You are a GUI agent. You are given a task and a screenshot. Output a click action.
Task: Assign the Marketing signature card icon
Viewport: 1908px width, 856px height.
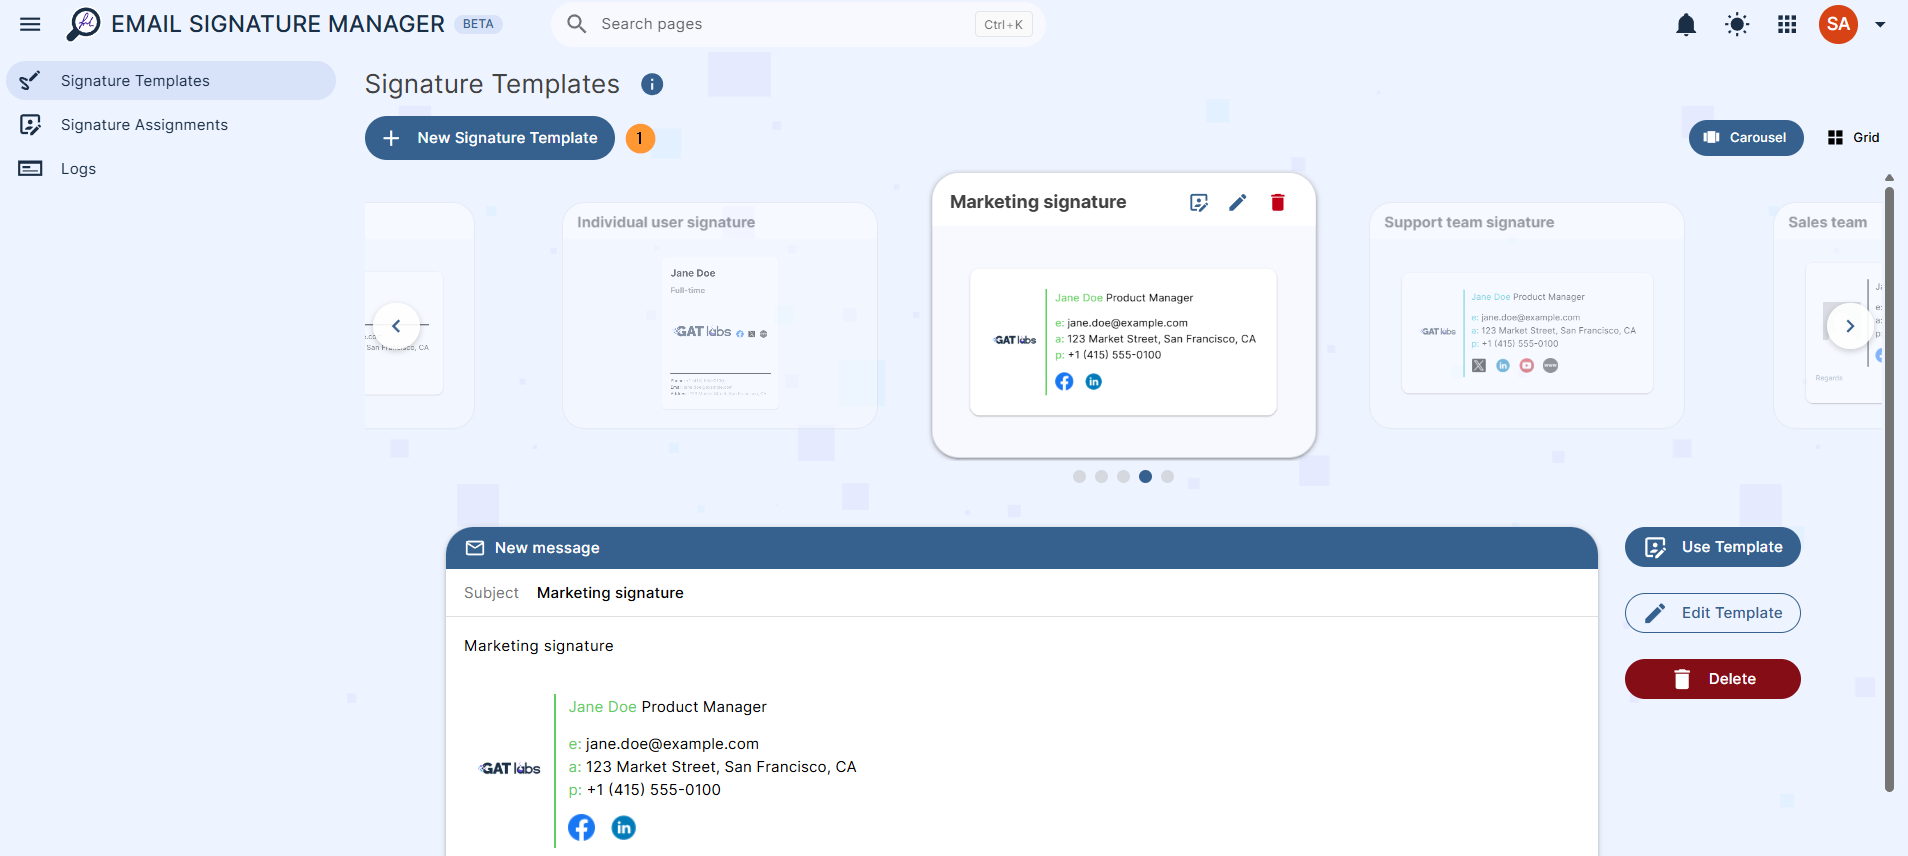(x=1199, y=203)
